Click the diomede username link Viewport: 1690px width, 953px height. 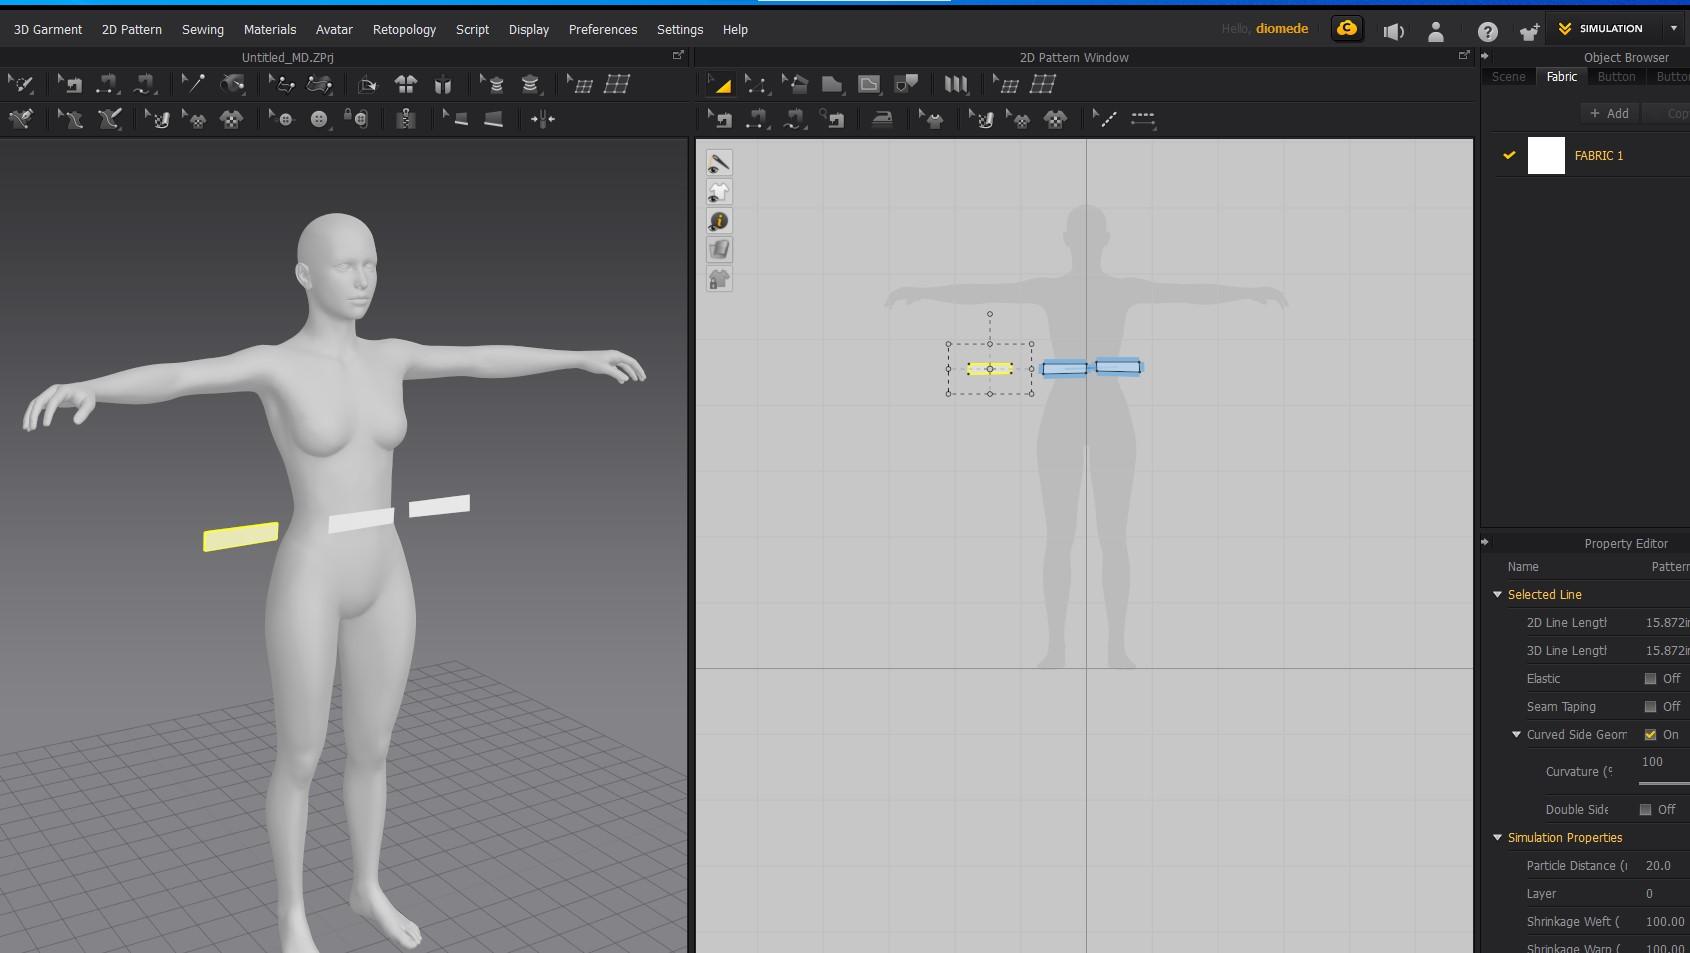(x=1282, y=29)
